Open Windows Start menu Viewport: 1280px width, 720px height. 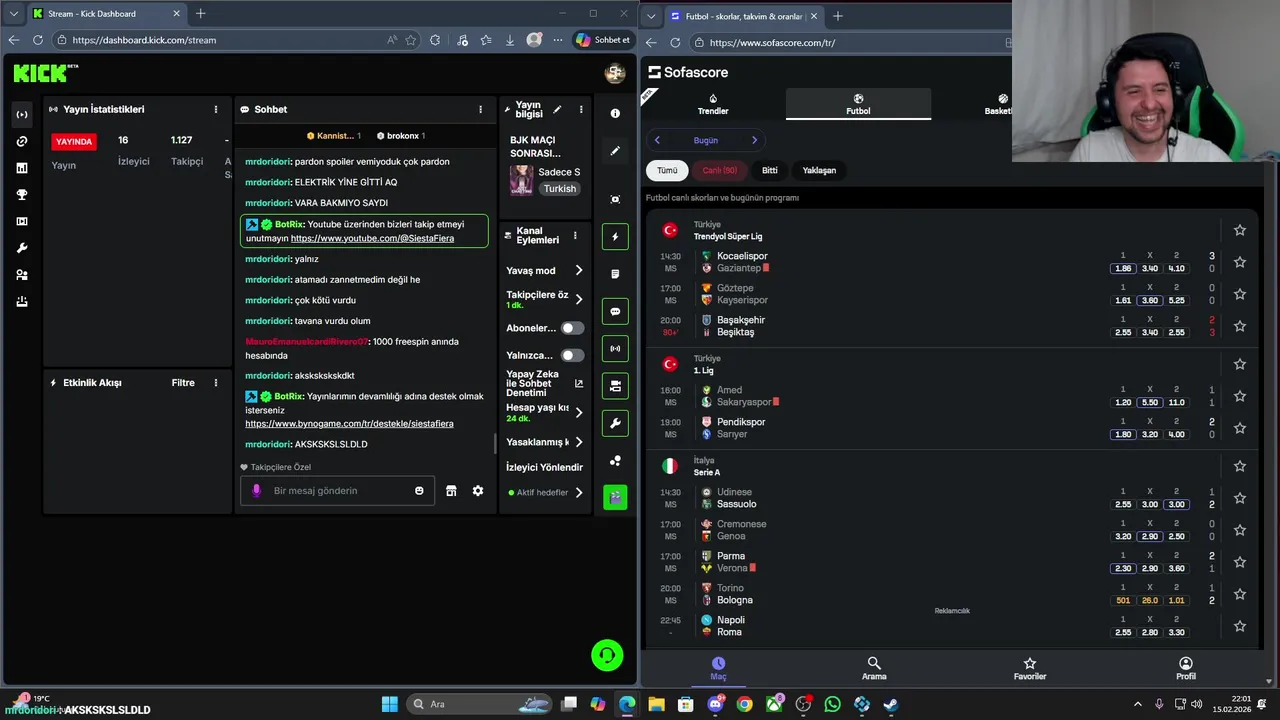pyautogui.click(x=389, y=704)
